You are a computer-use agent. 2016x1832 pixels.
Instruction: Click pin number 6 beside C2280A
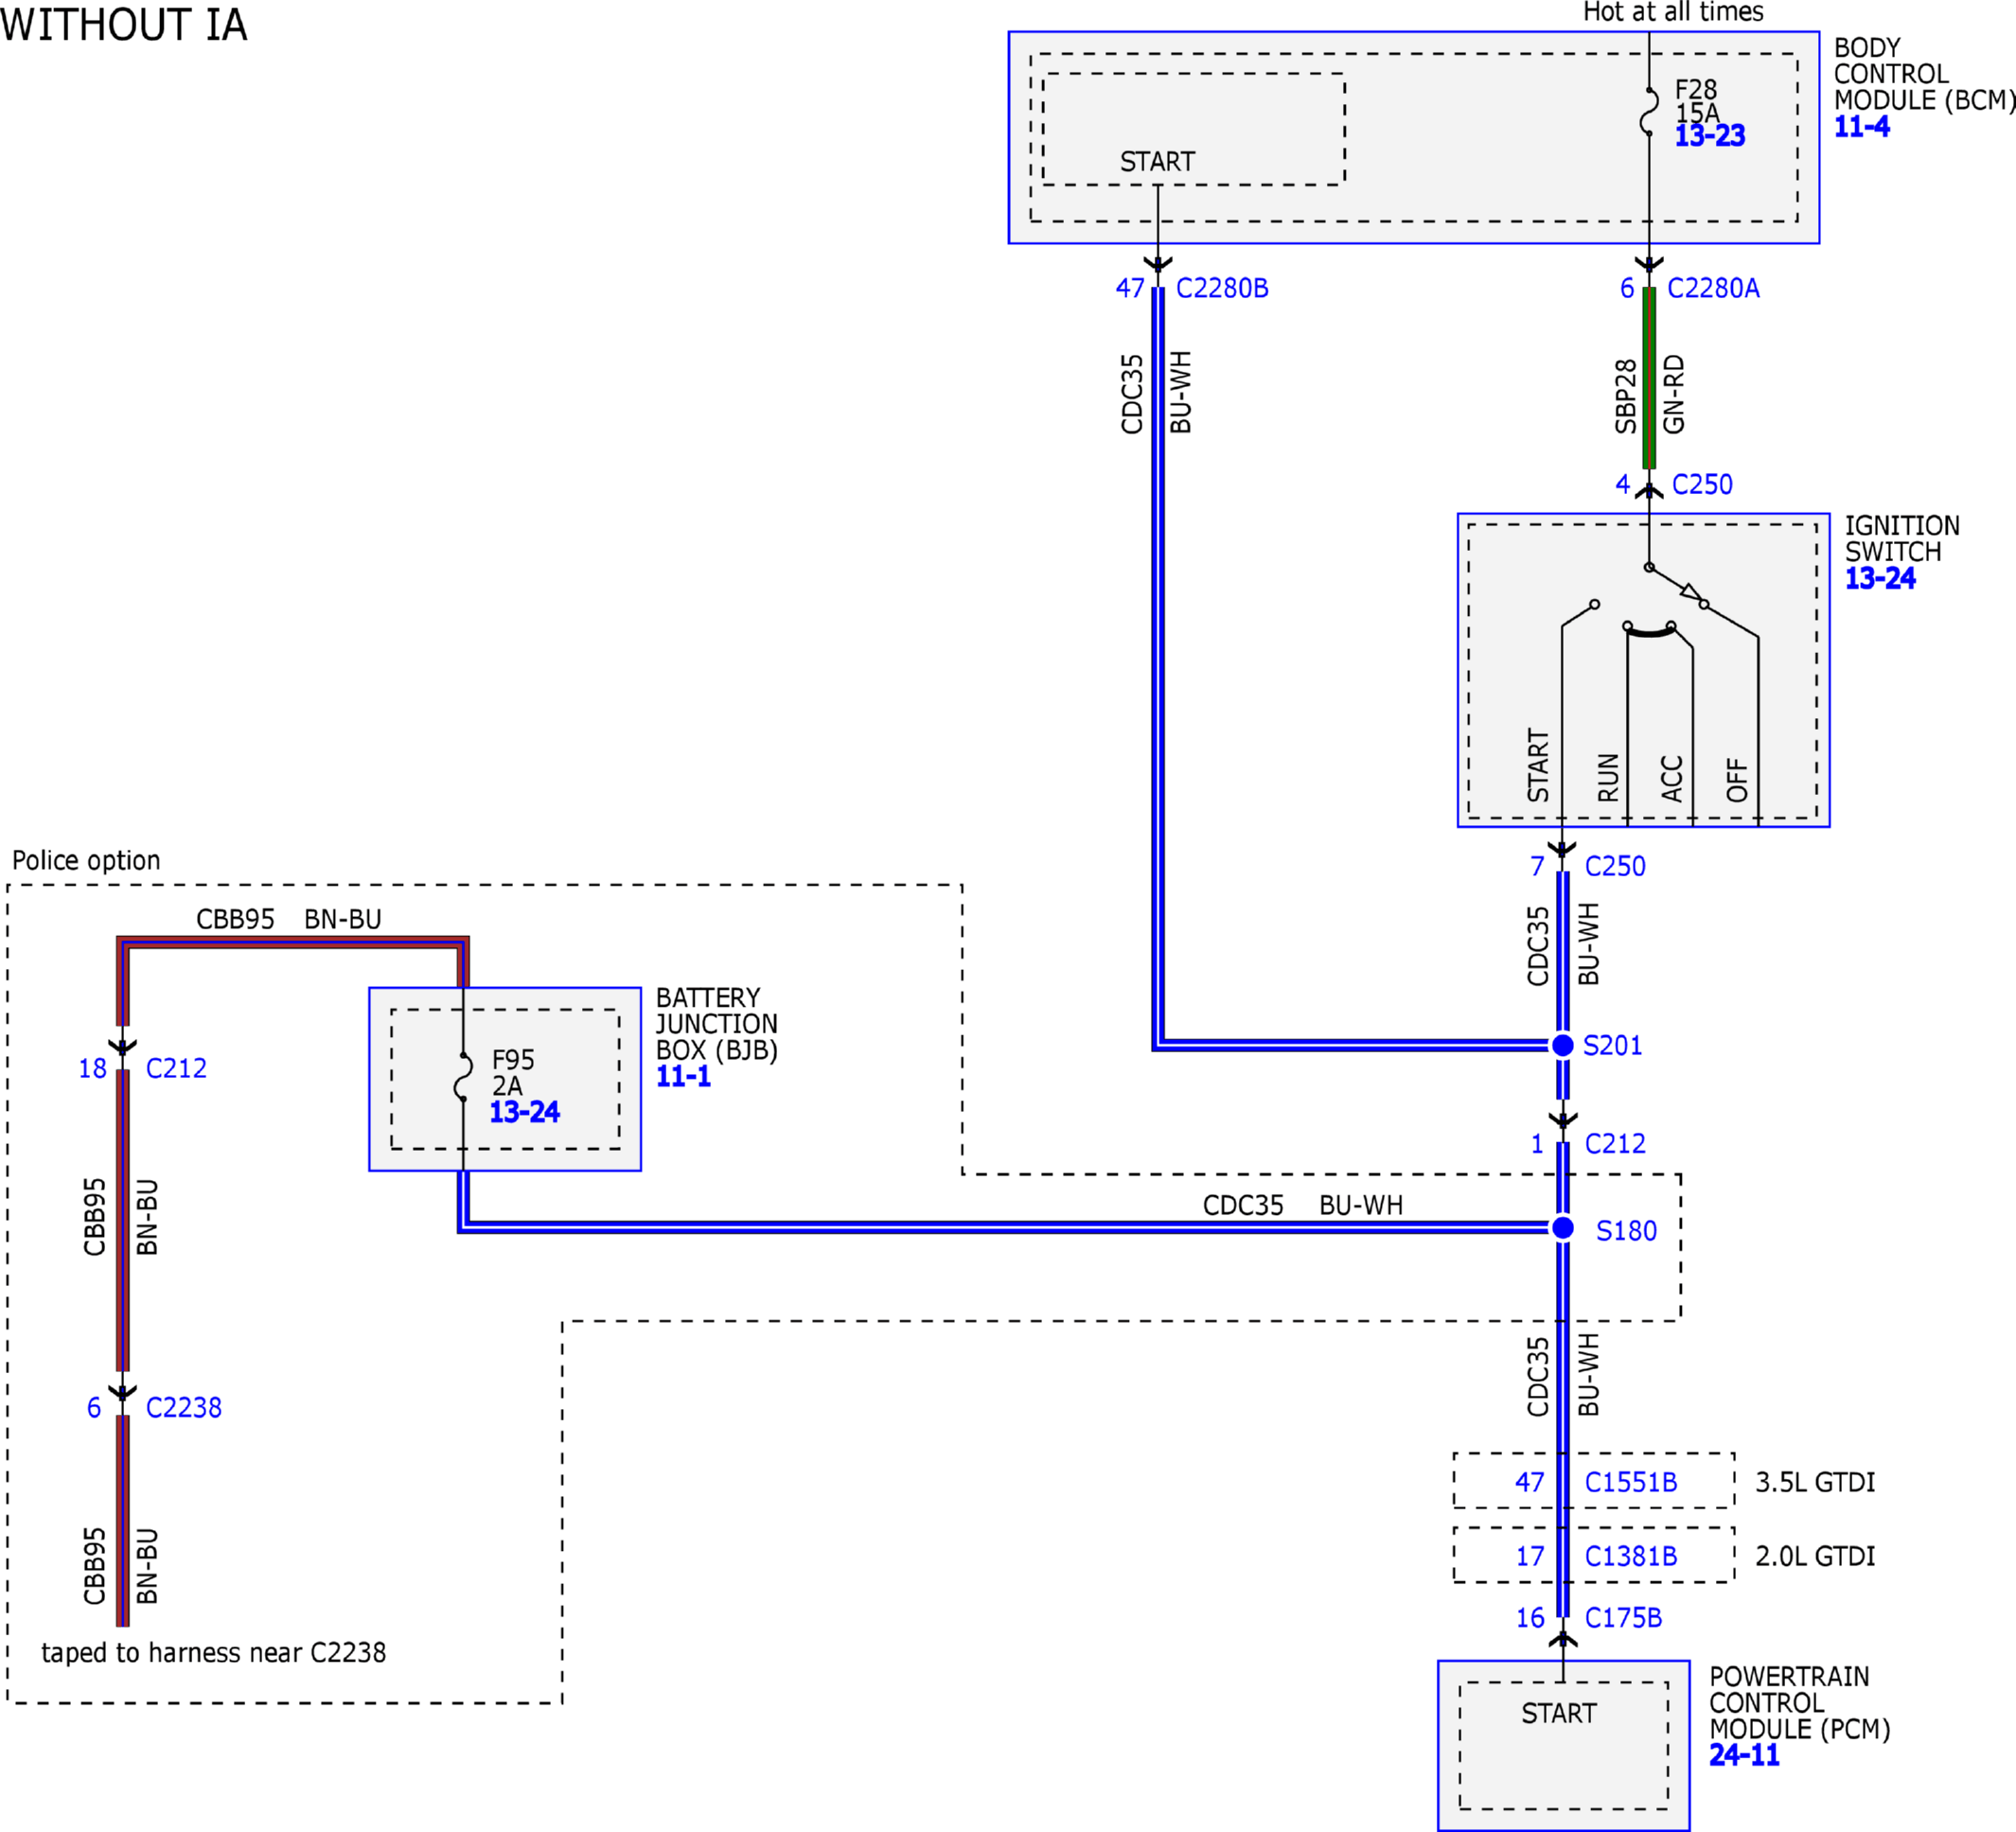click(1627, 288)
